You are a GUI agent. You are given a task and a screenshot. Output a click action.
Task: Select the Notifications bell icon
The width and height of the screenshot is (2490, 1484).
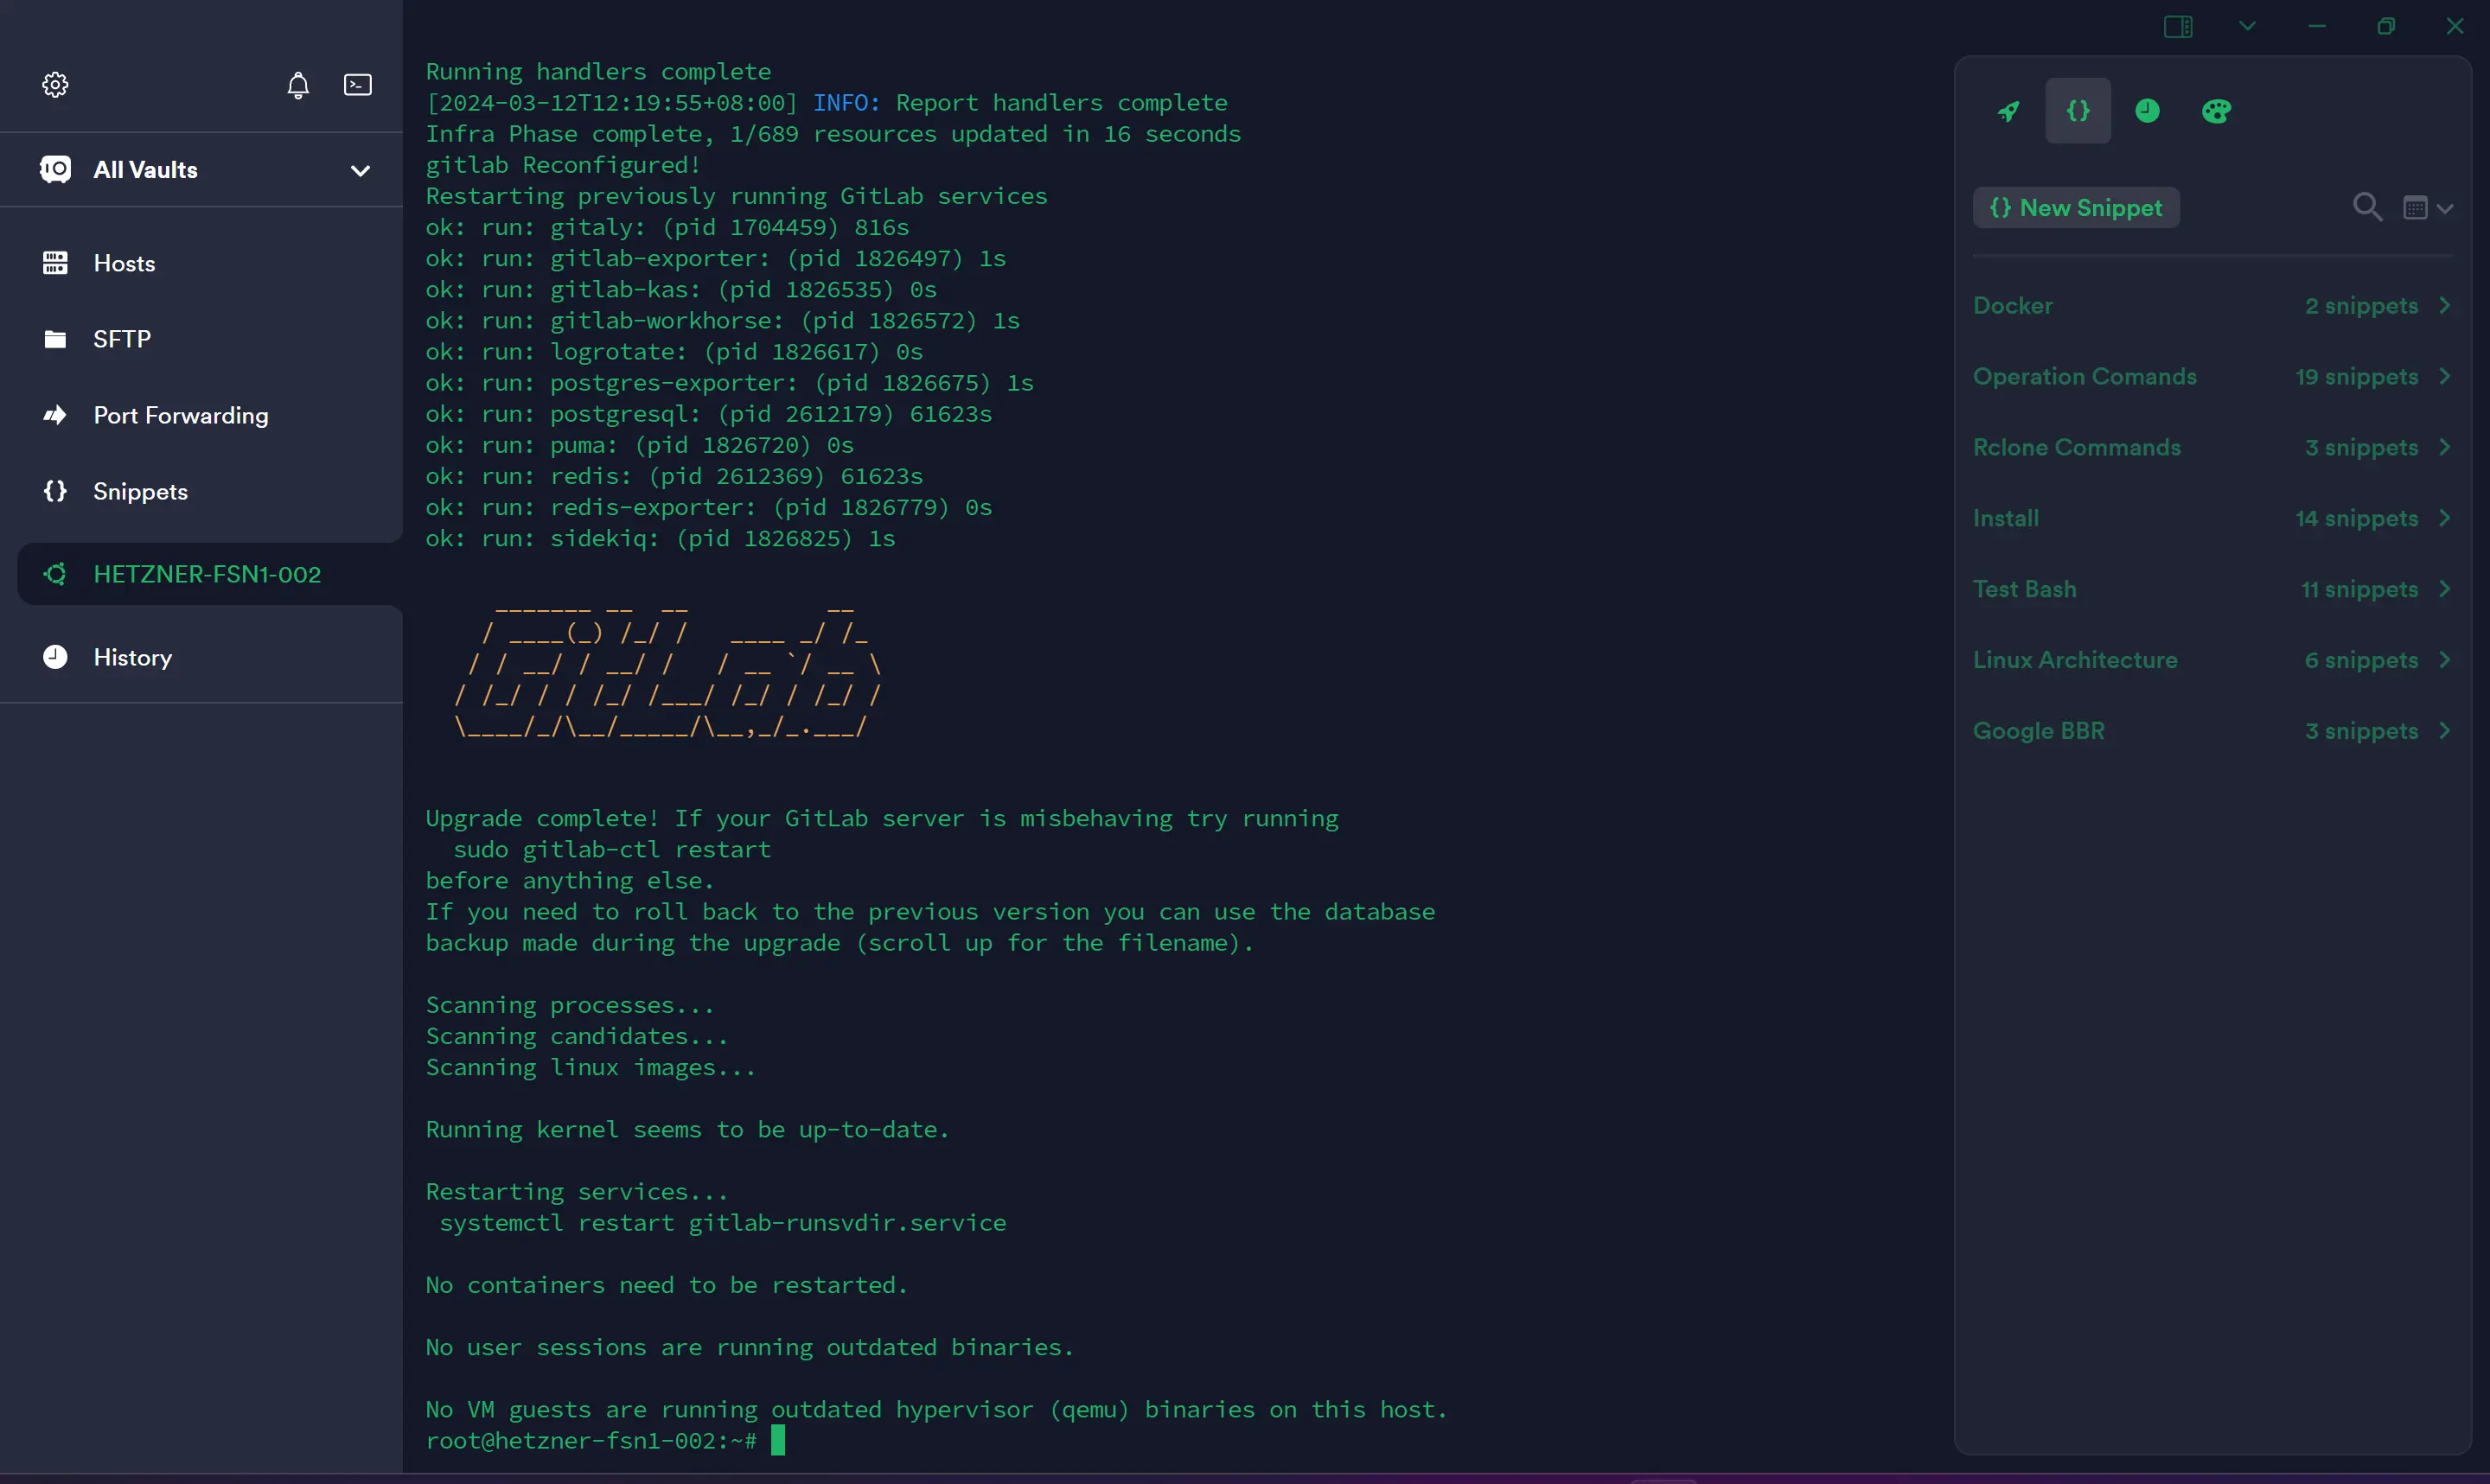[297, 83]
